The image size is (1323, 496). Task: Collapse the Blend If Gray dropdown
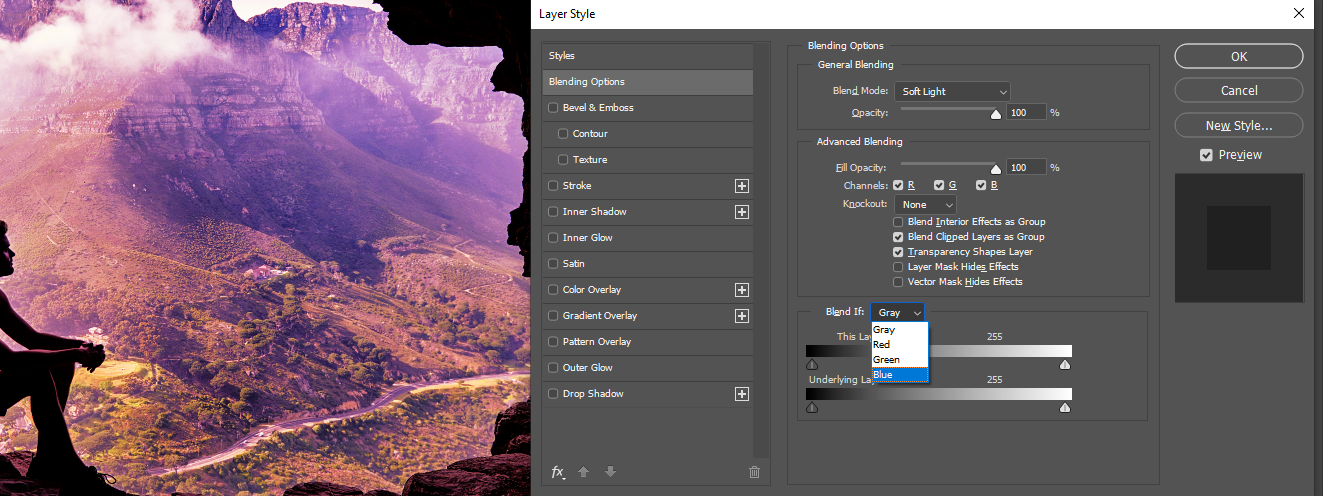tap(897, 313)
